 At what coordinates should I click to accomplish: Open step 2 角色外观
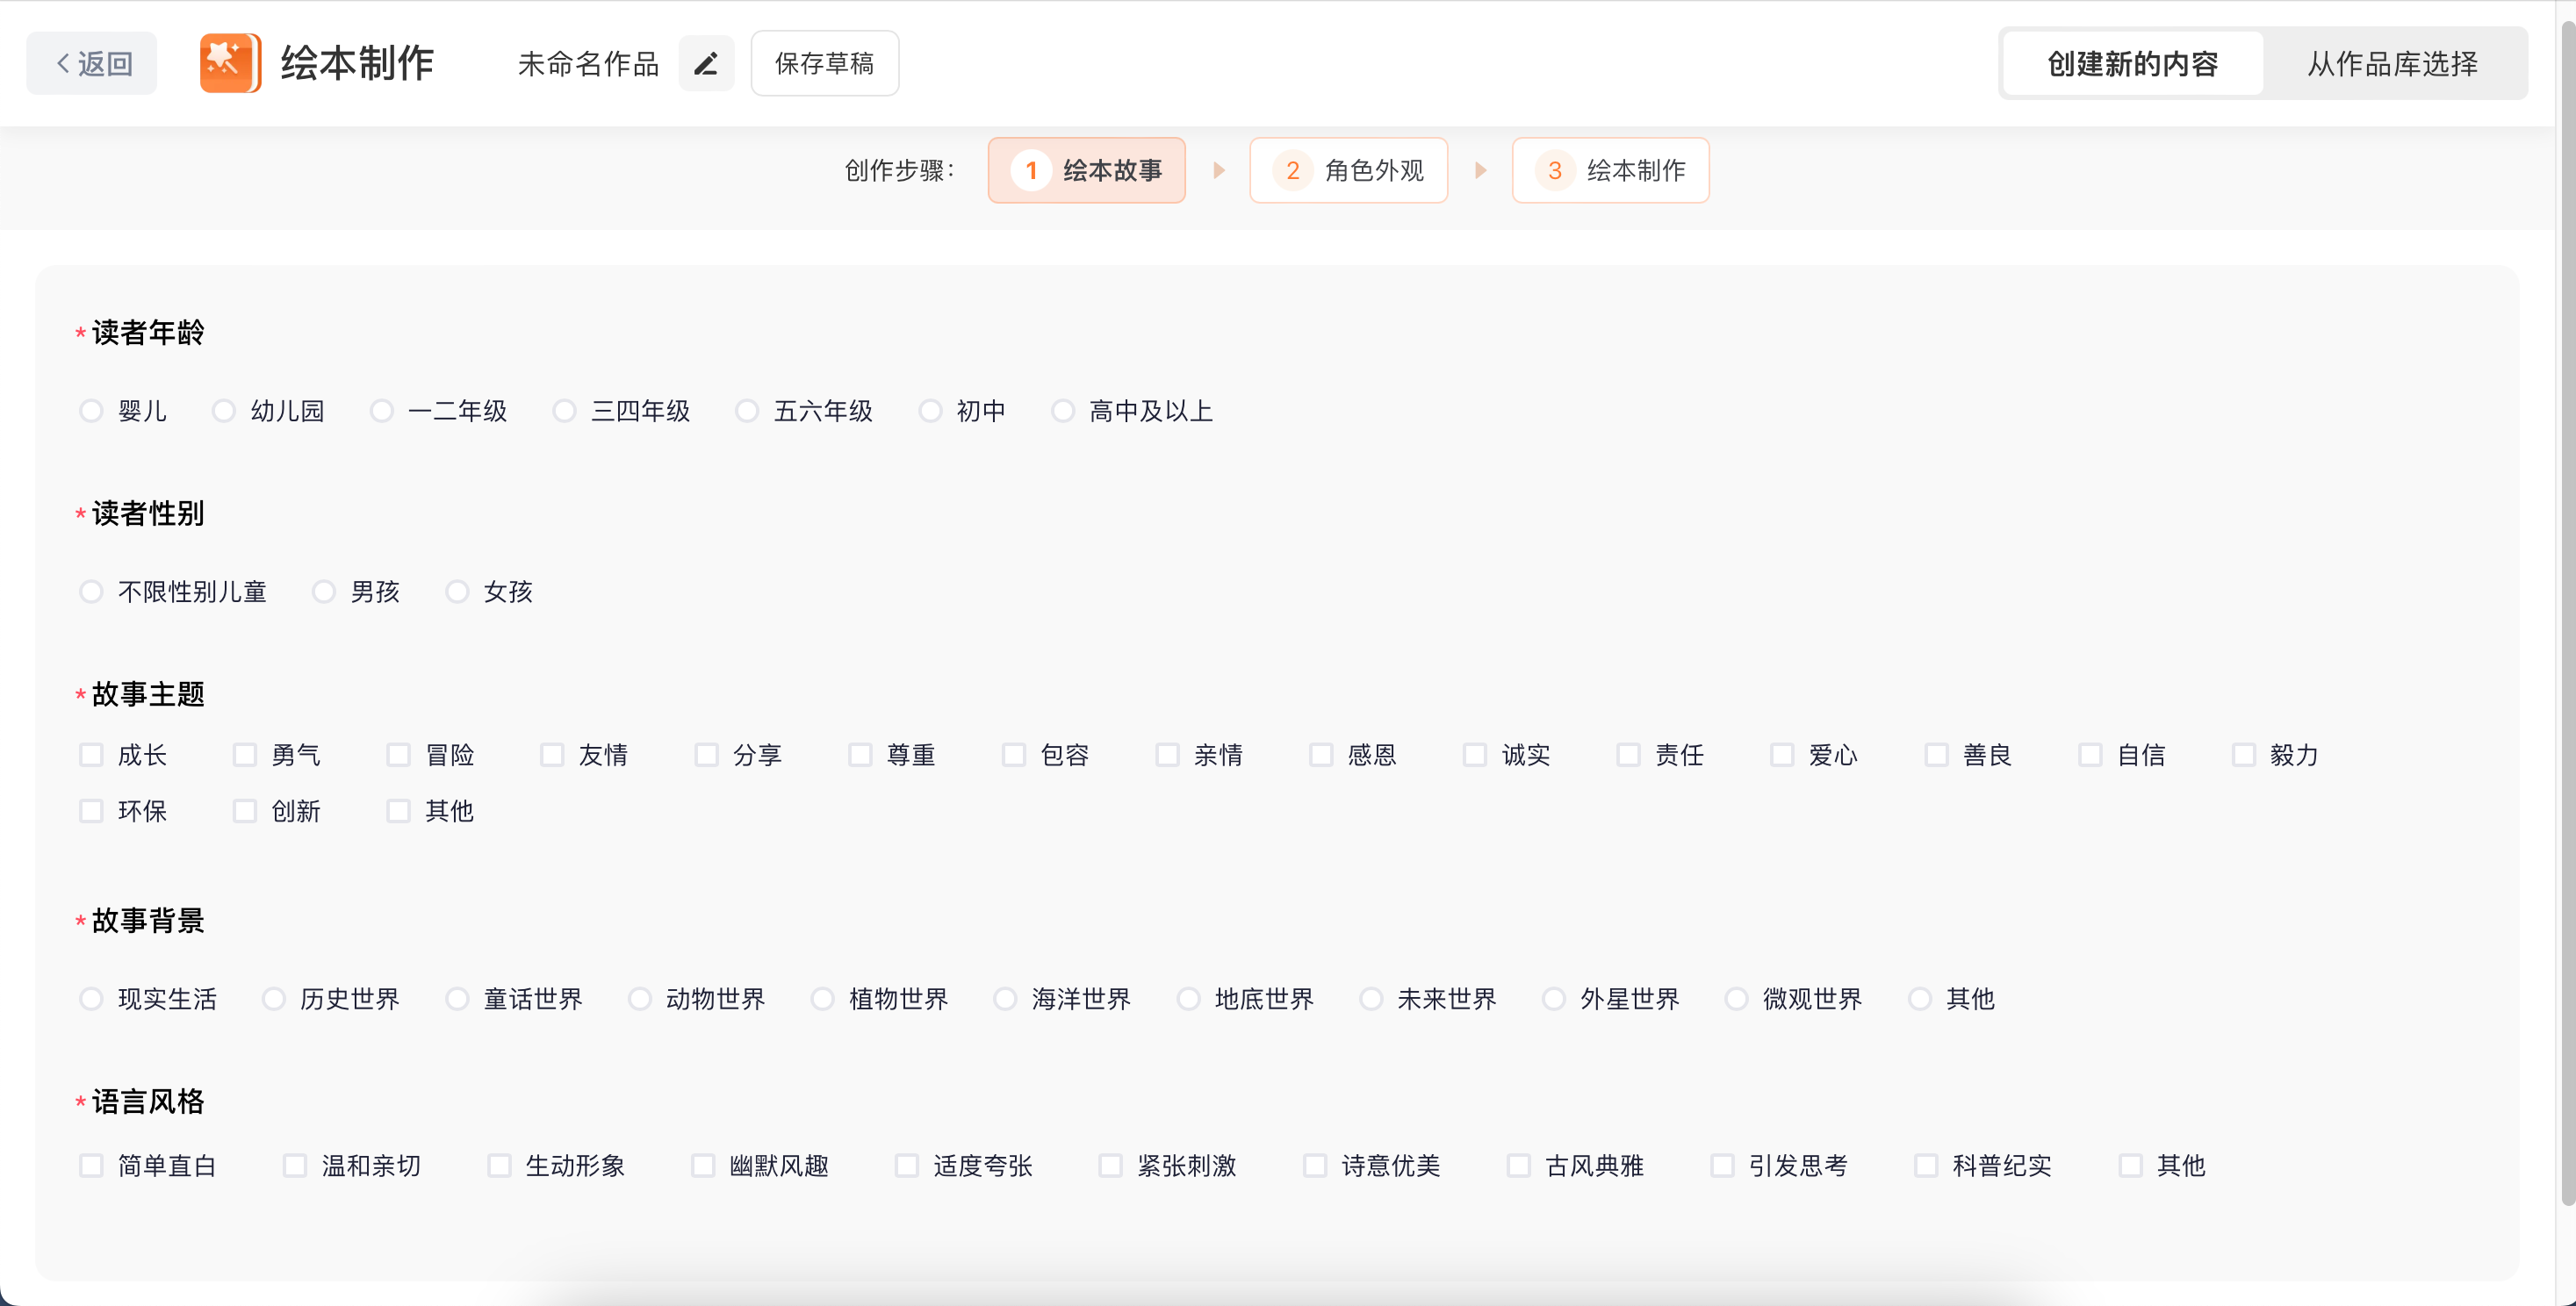(1348, 171)
